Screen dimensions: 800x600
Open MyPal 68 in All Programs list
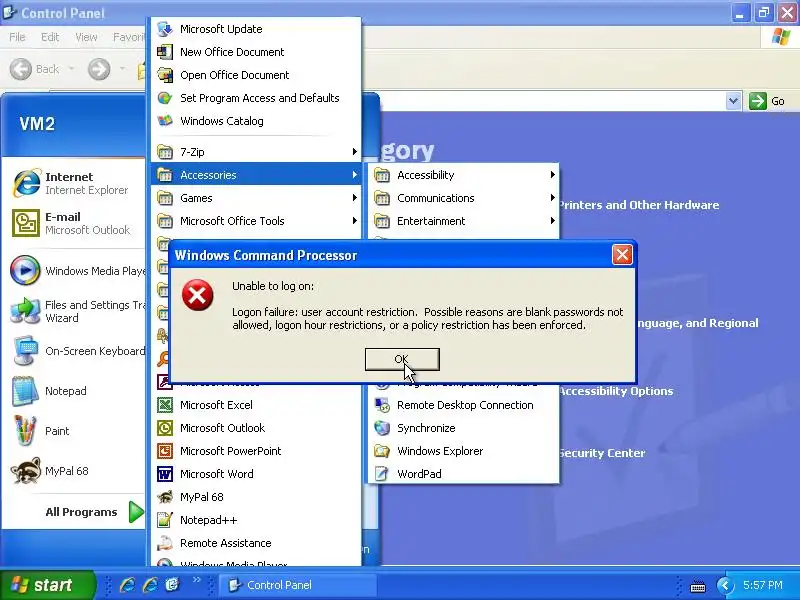pyautogui.click(x=256, y=497)
